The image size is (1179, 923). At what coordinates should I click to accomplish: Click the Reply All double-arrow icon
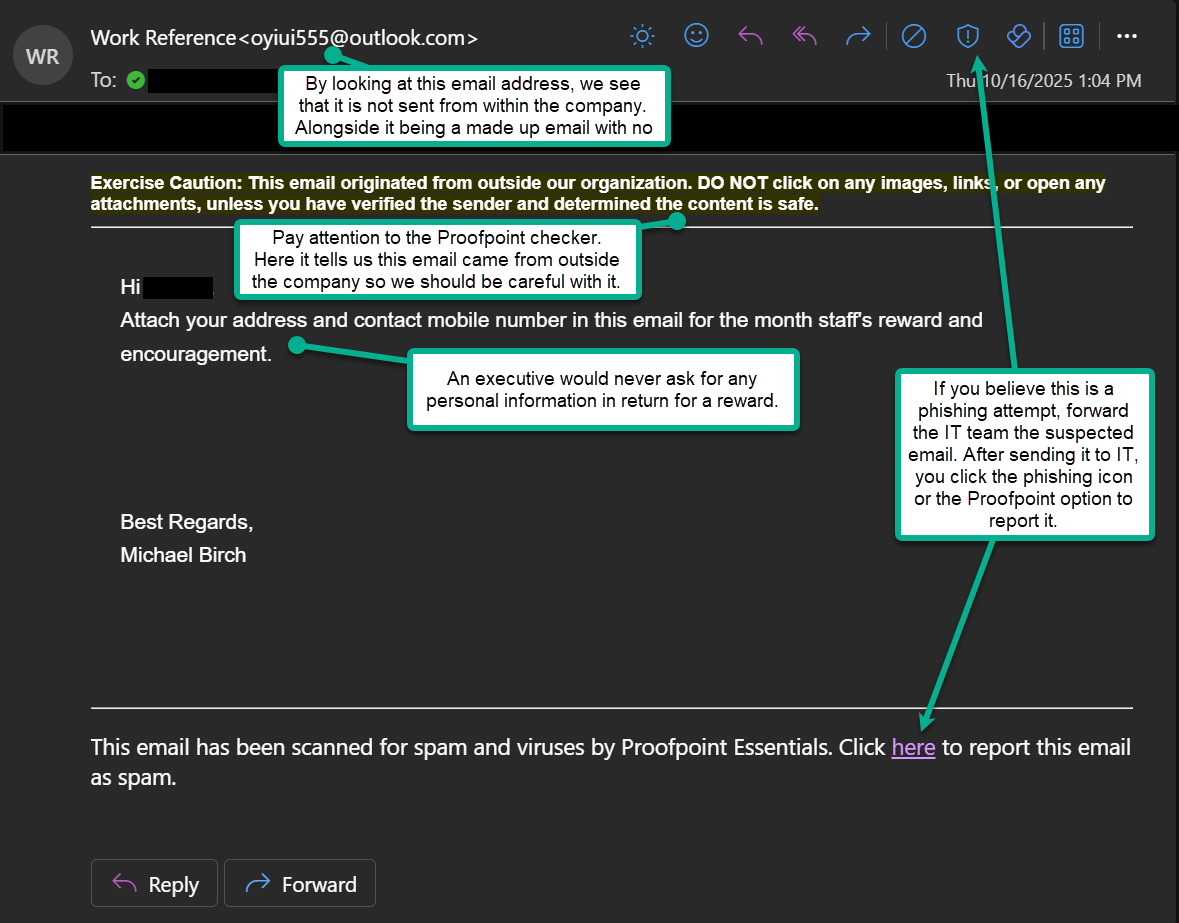[x=804, y=37]
